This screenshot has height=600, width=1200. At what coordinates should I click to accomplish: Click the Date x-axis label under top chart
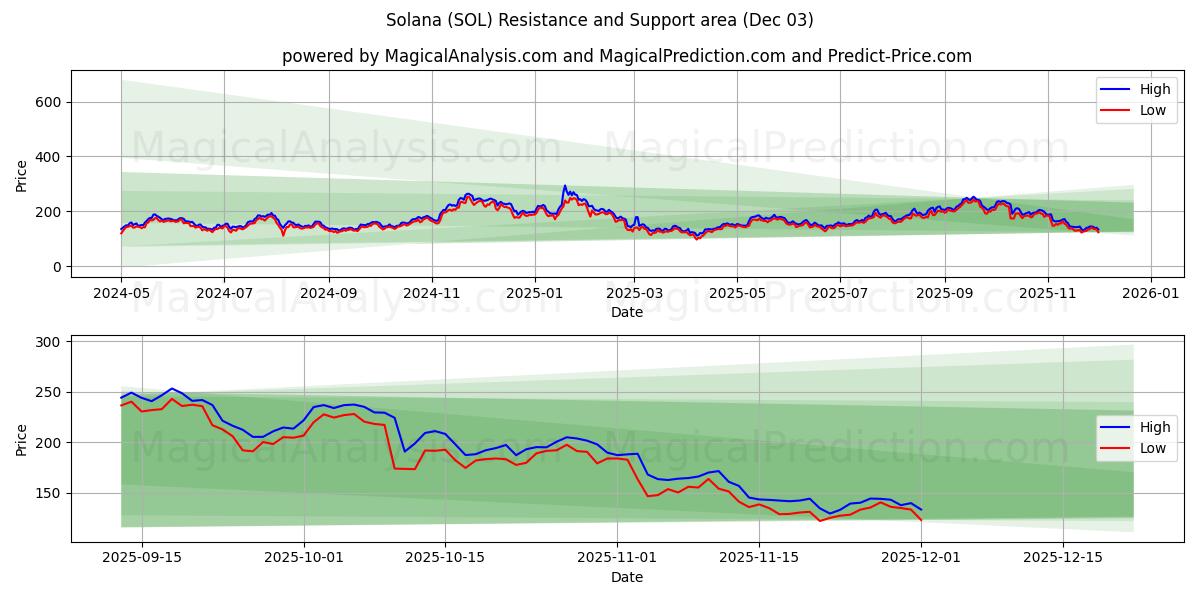(627, 313)
